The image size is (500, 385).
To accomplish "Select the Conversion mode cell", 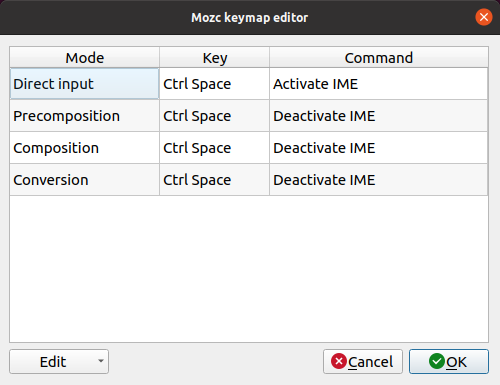I will click(85, 180).
